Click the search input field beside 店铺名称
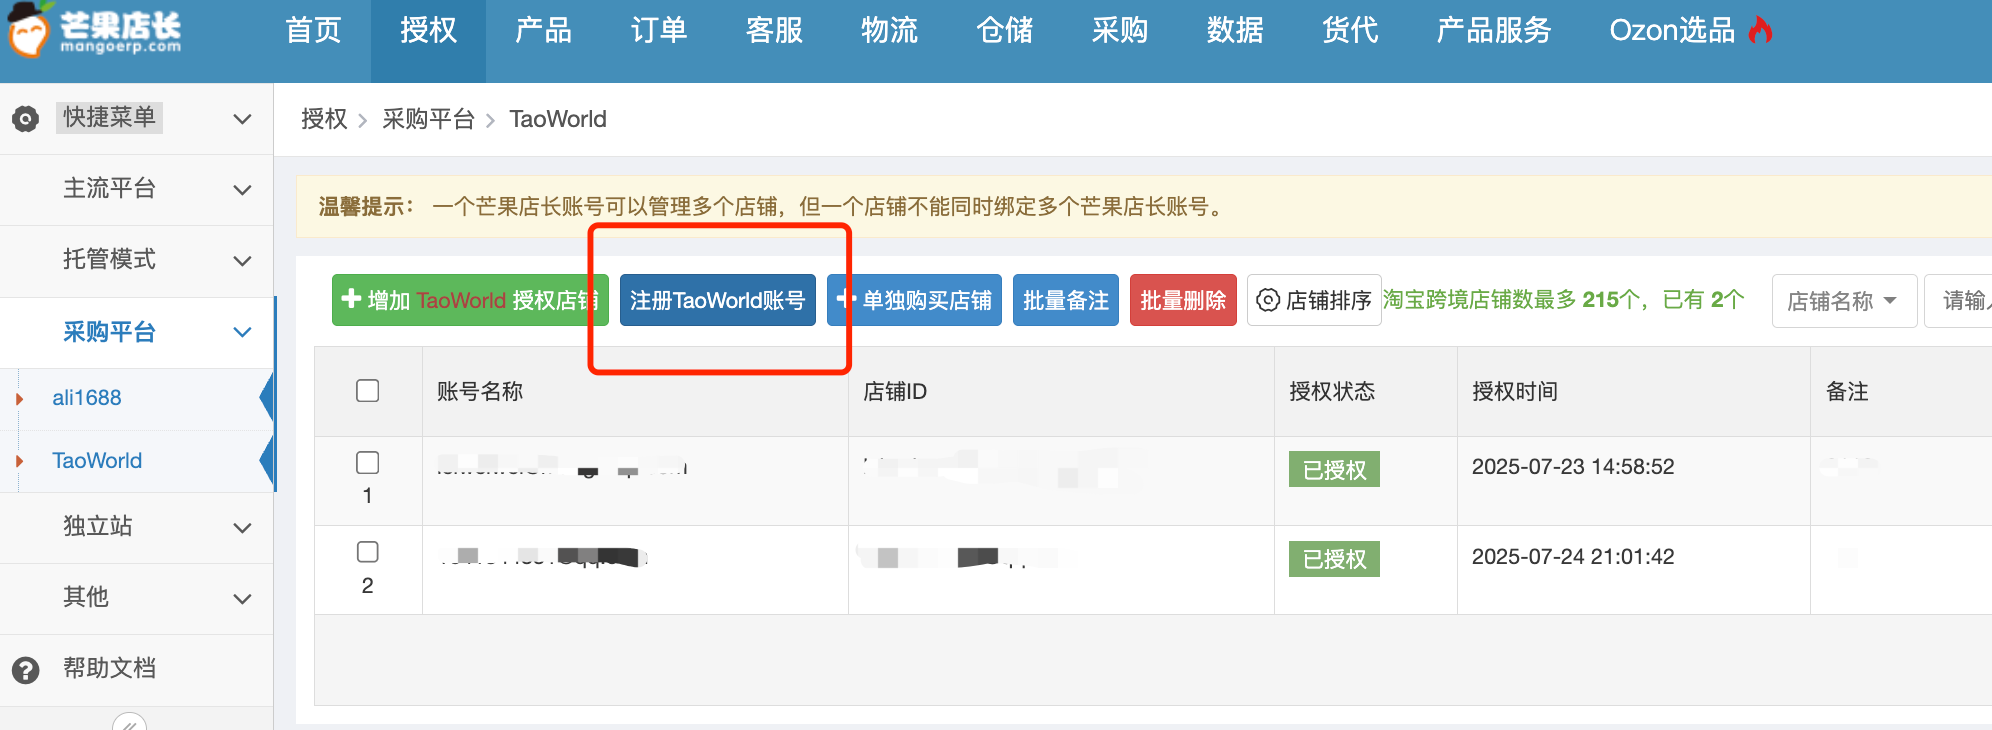Image resolution: width=1992 pixels, height=730 pixels. click(1959, 301)
